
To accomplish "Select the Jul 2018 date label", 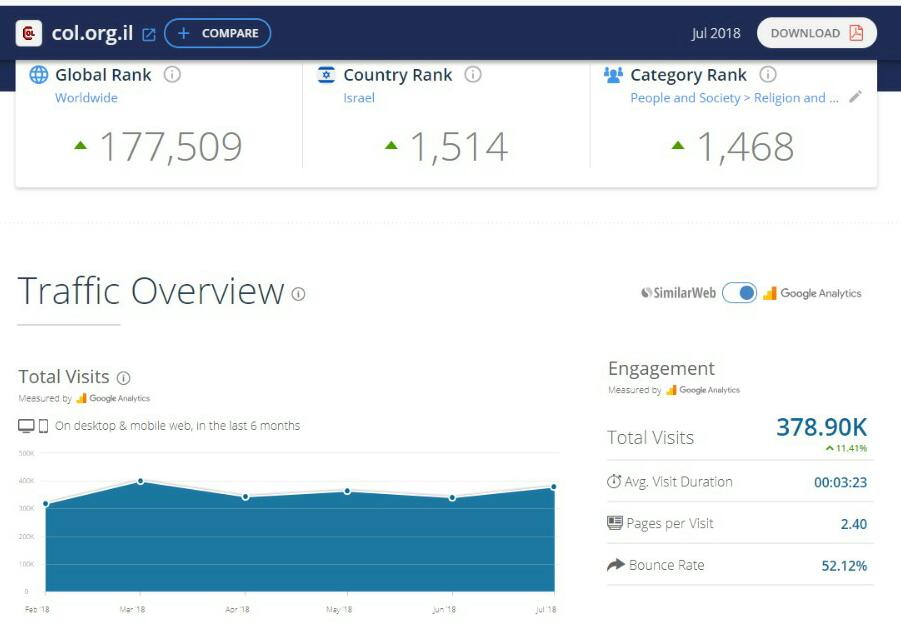I will pos(716,33).
